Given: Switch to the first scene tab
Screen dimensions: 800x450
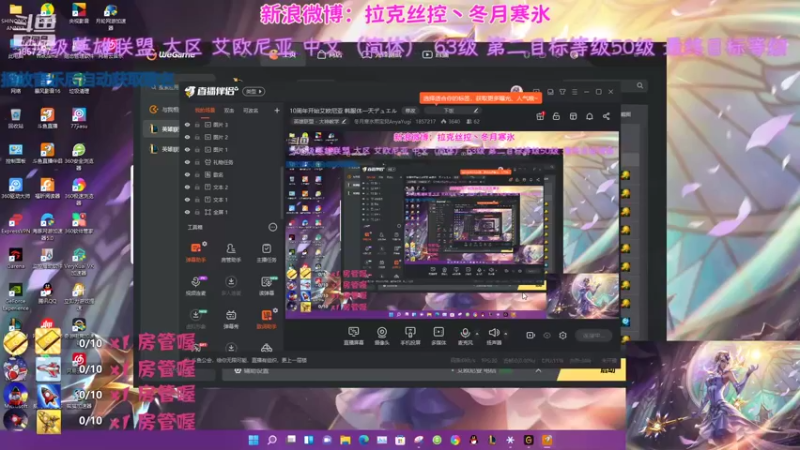Looking at the screenshot, I should click(205, 110).
